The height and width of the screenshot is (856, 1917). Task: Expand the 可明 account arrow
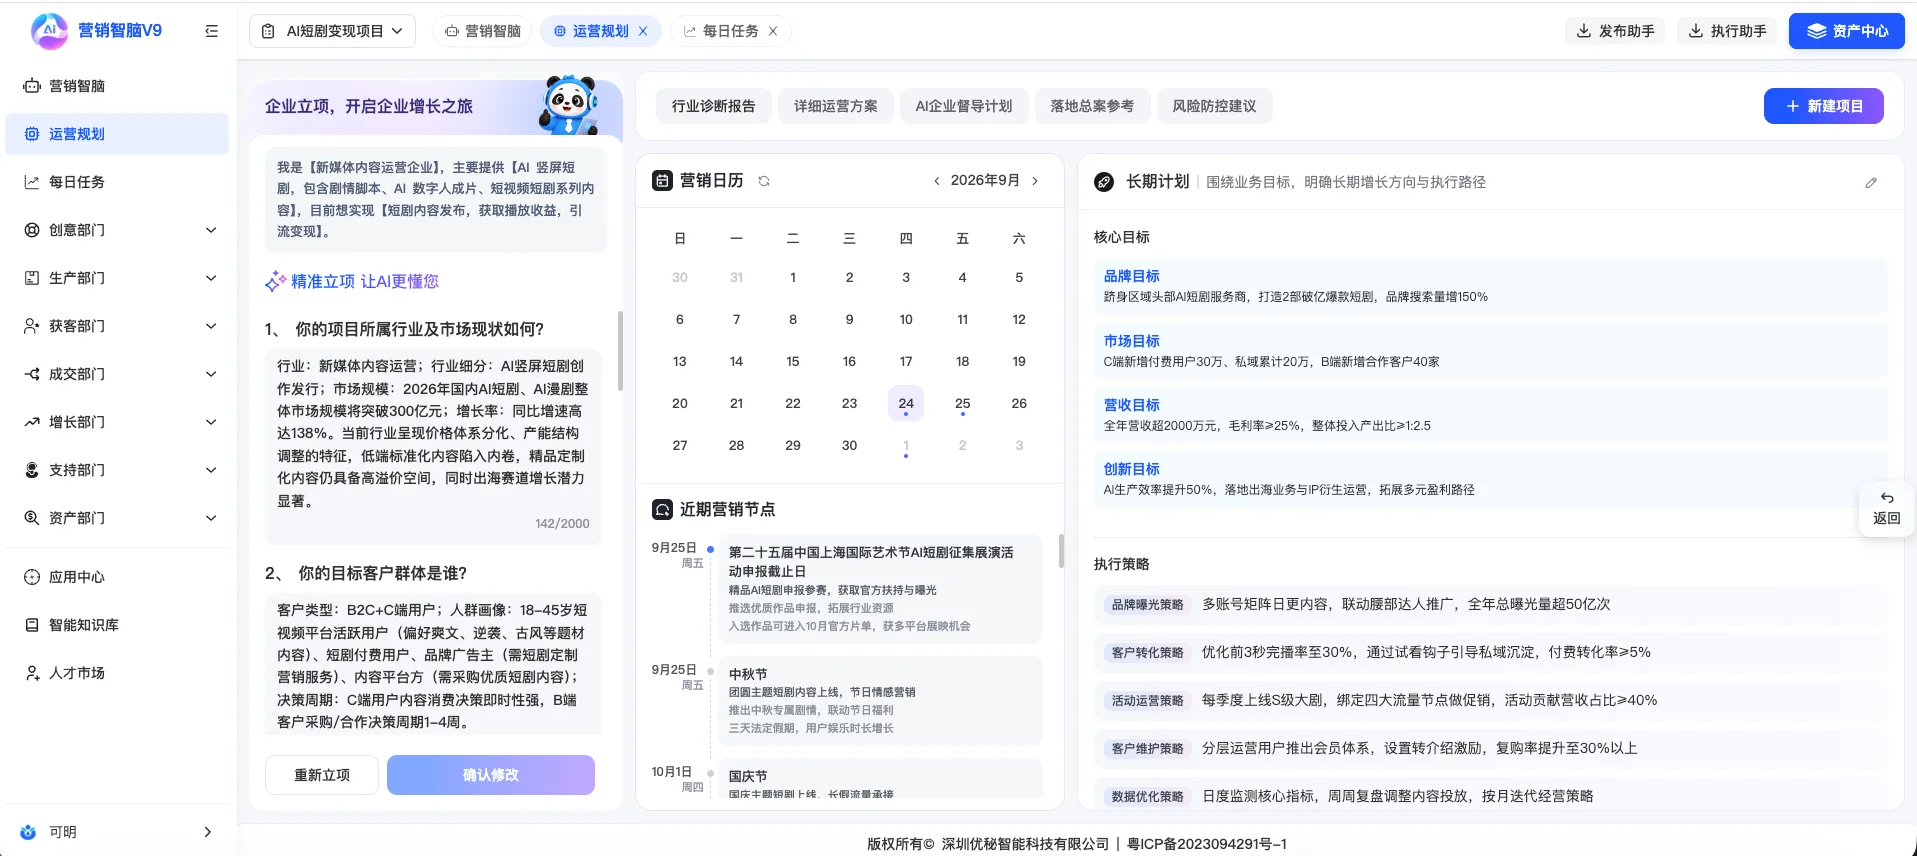pyautogui.click(x=208, y=832)
